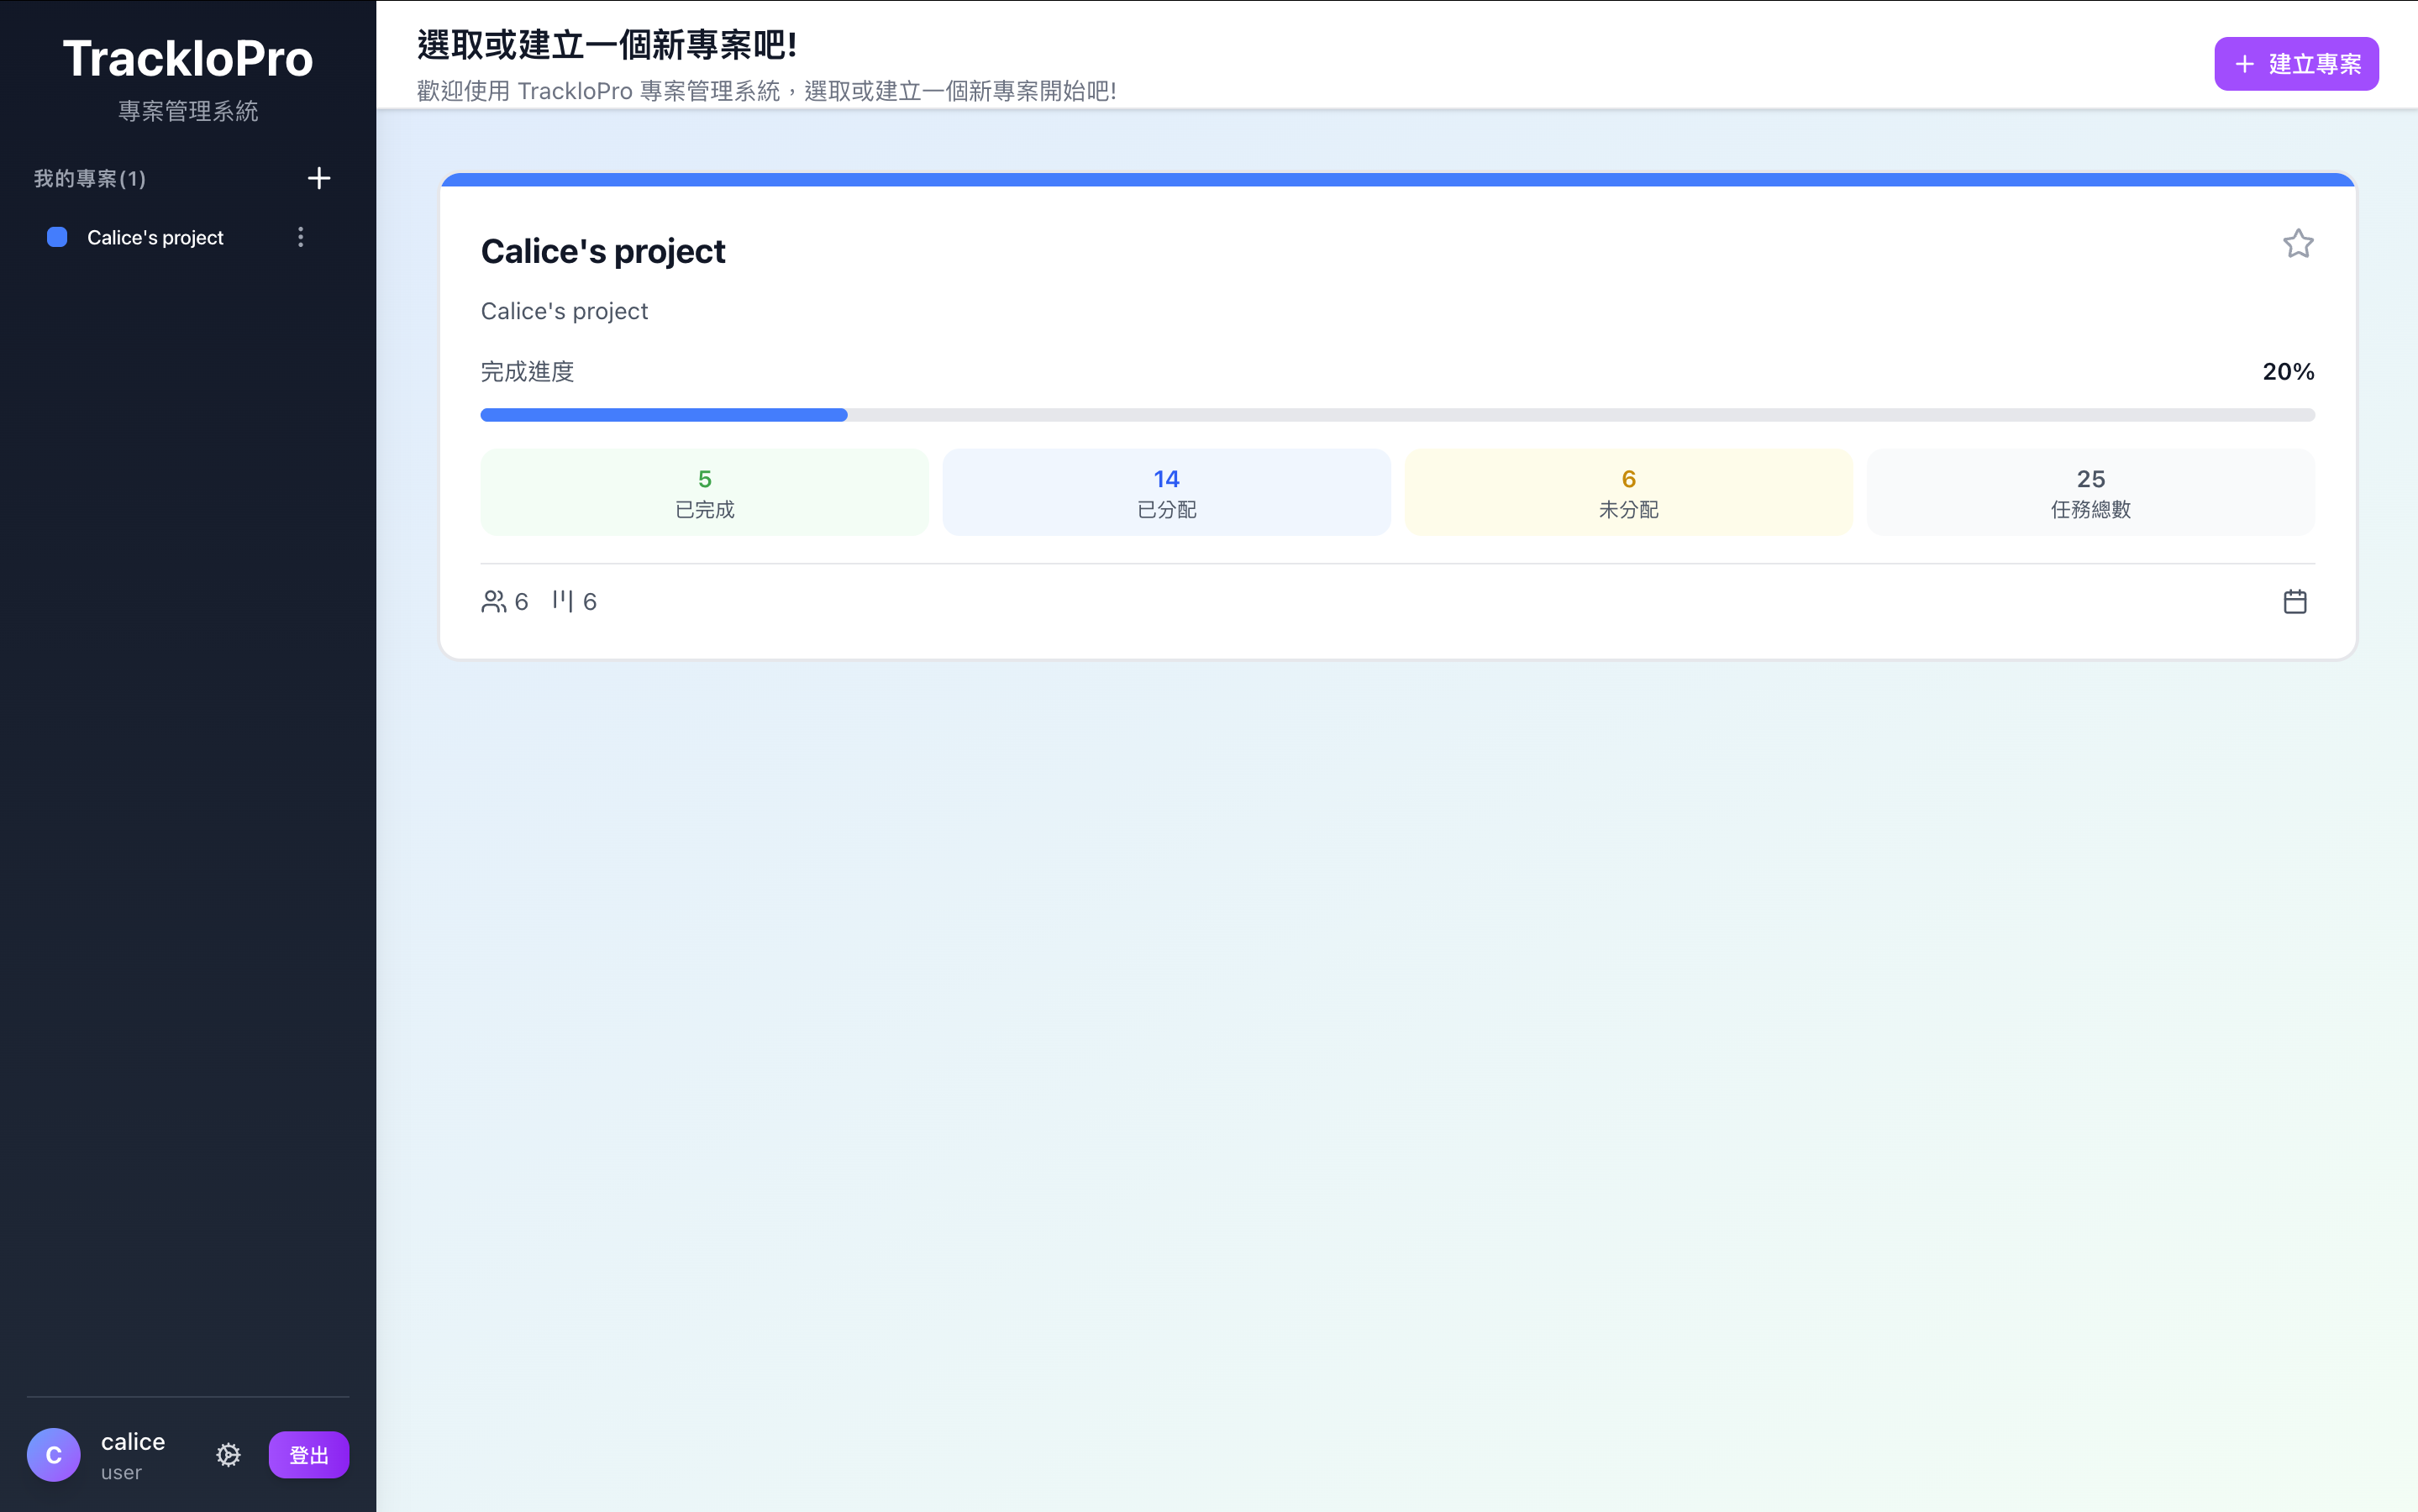Open the calendar icon on the project card
This screenshot has height=1512, width=2418.
coord(2295,600)
